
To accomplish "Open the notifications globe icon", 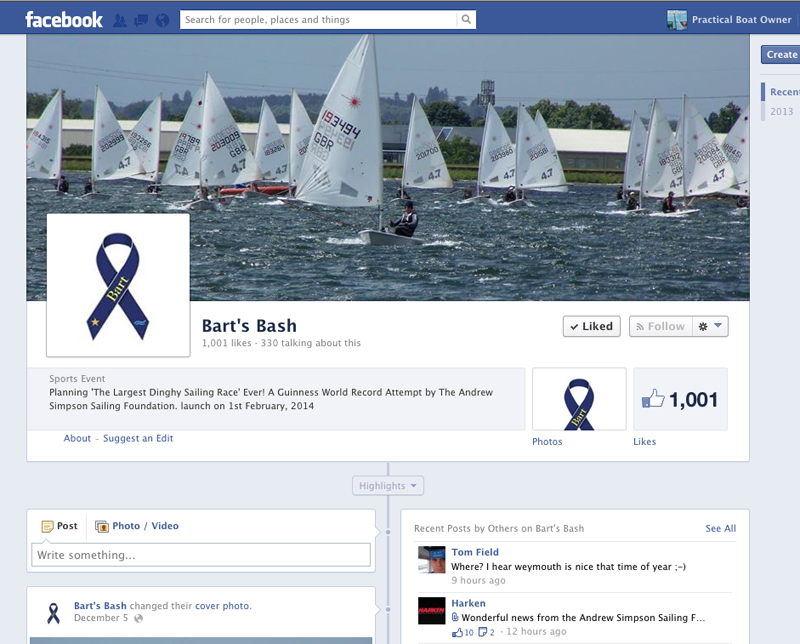I will (159, 20).
